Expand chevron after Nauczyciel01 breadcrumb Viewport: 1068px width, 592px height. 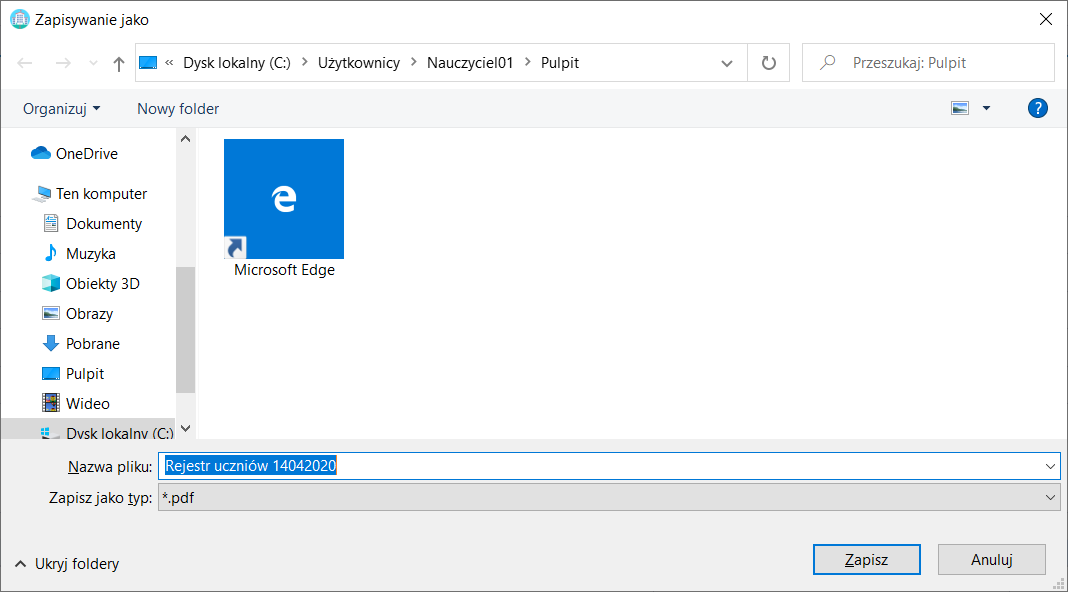click(x=527, y=63)
